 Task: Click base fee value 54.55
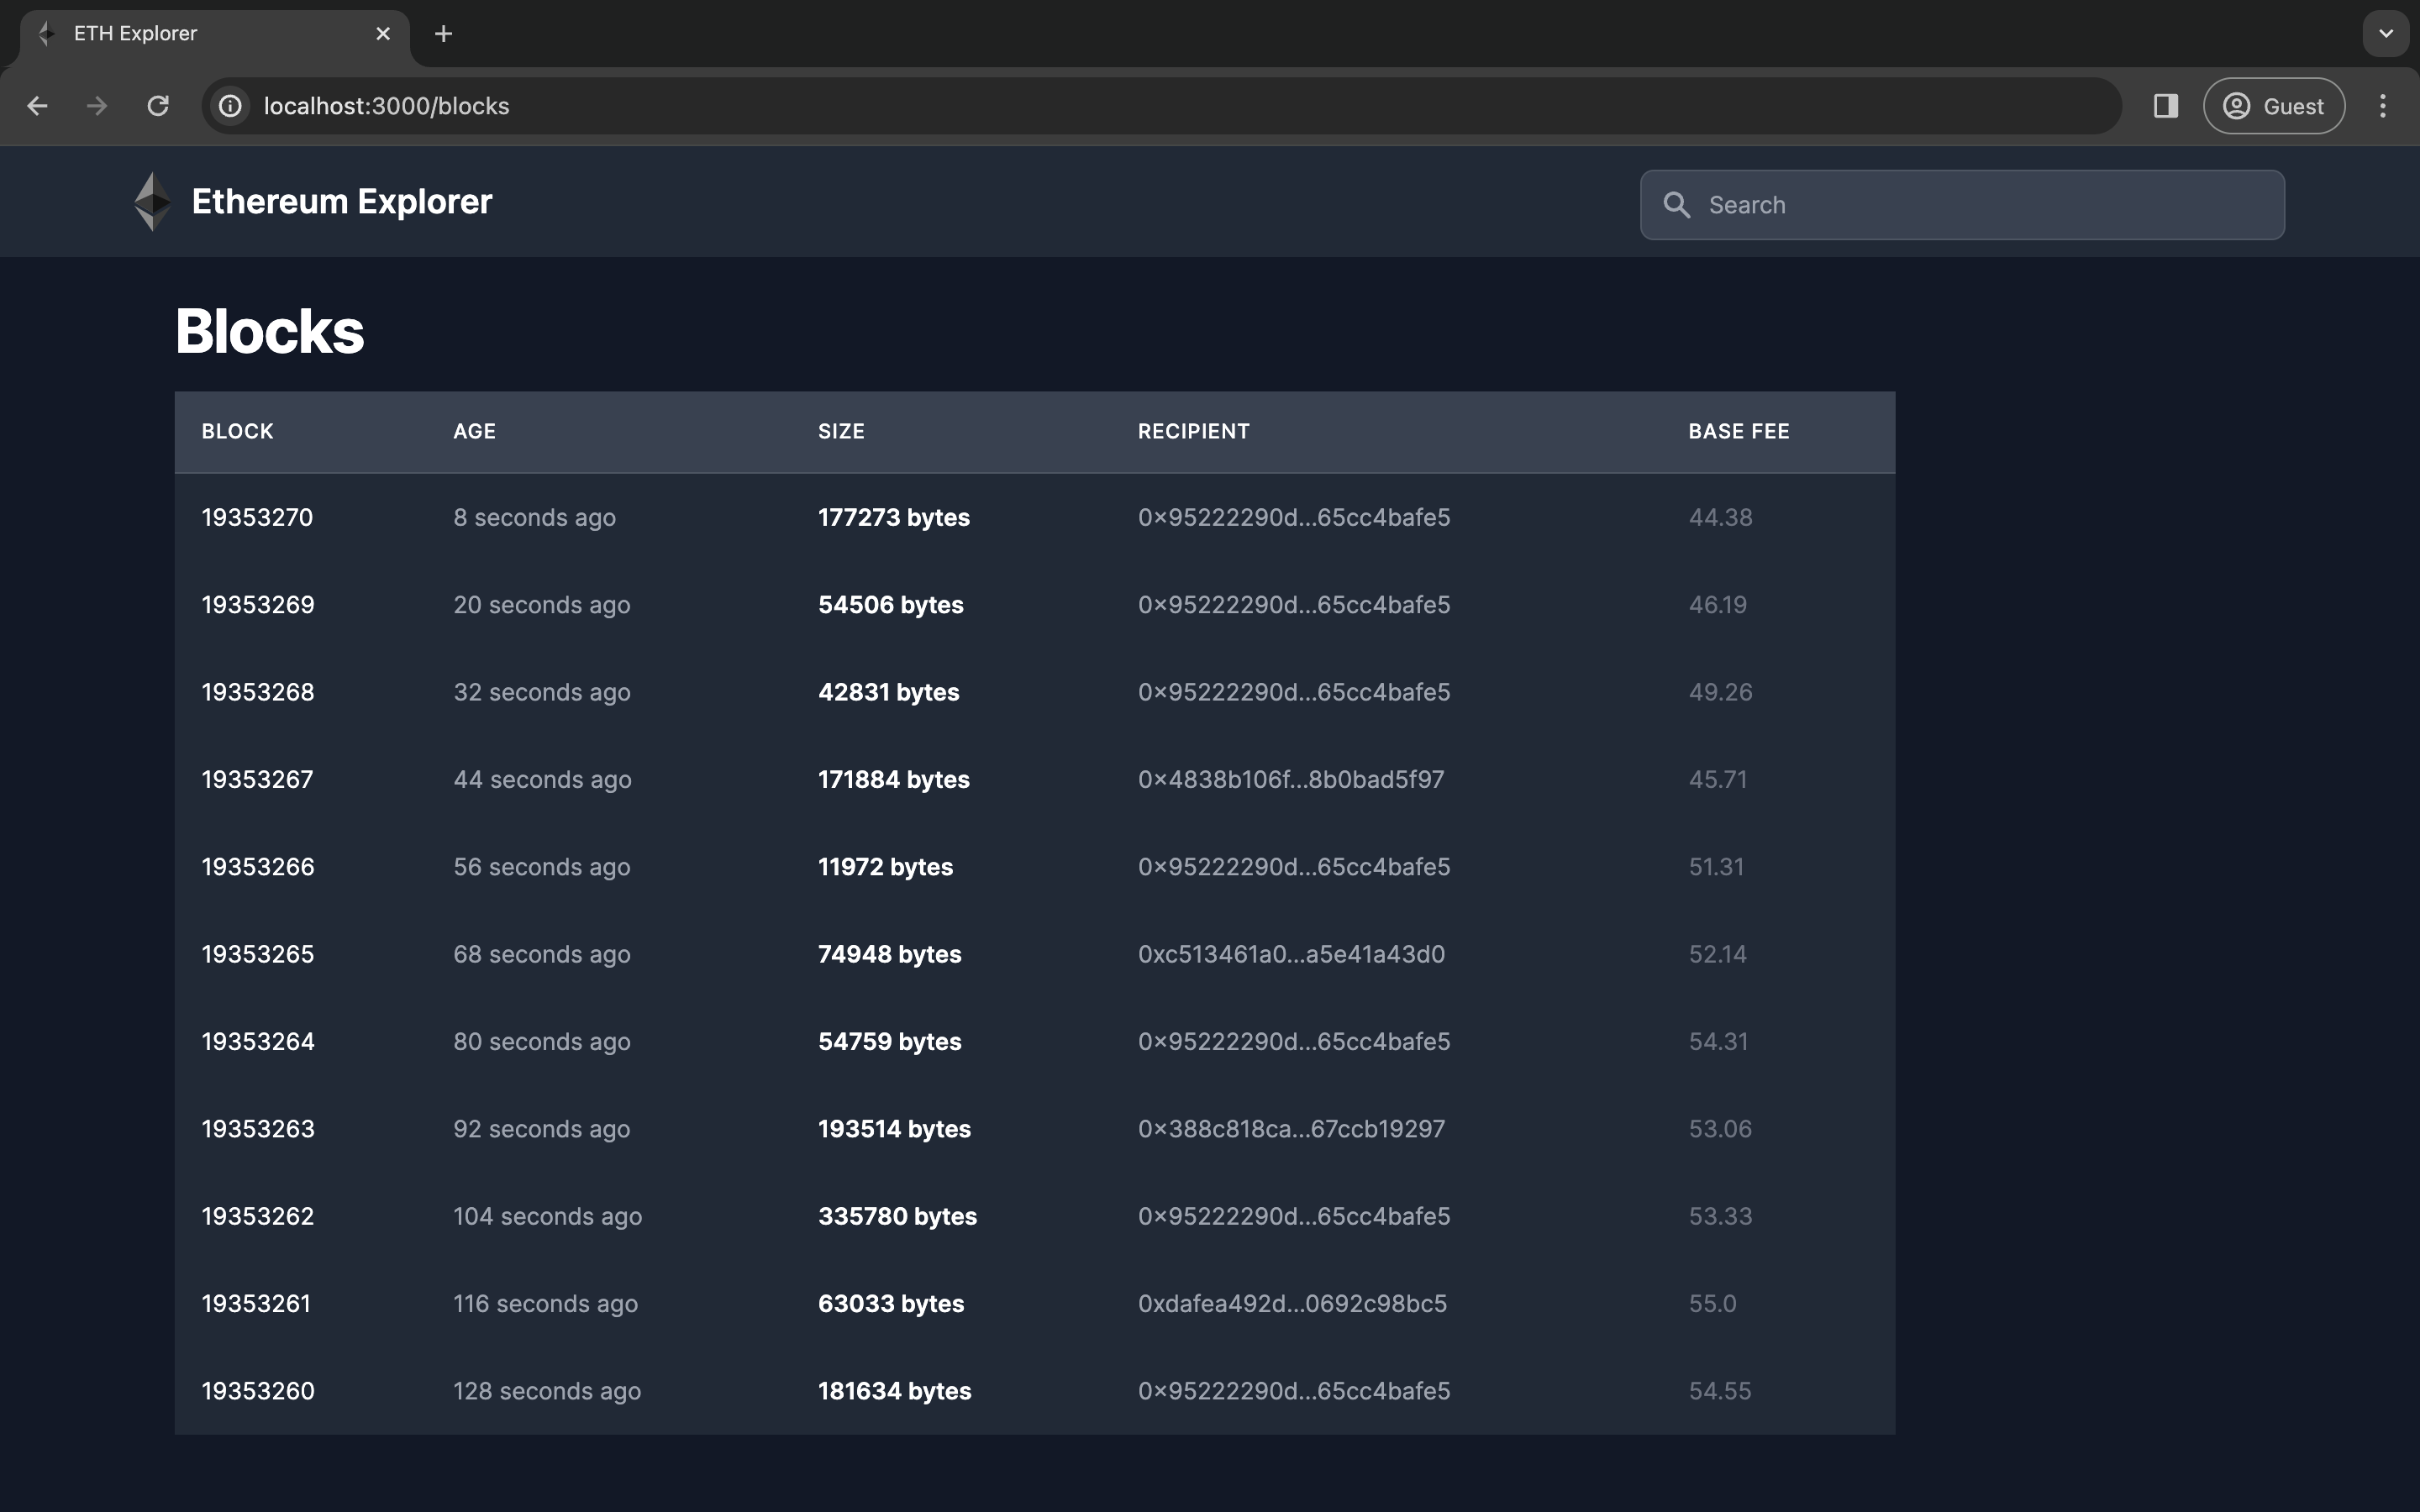click(x=1720, y=1391)
